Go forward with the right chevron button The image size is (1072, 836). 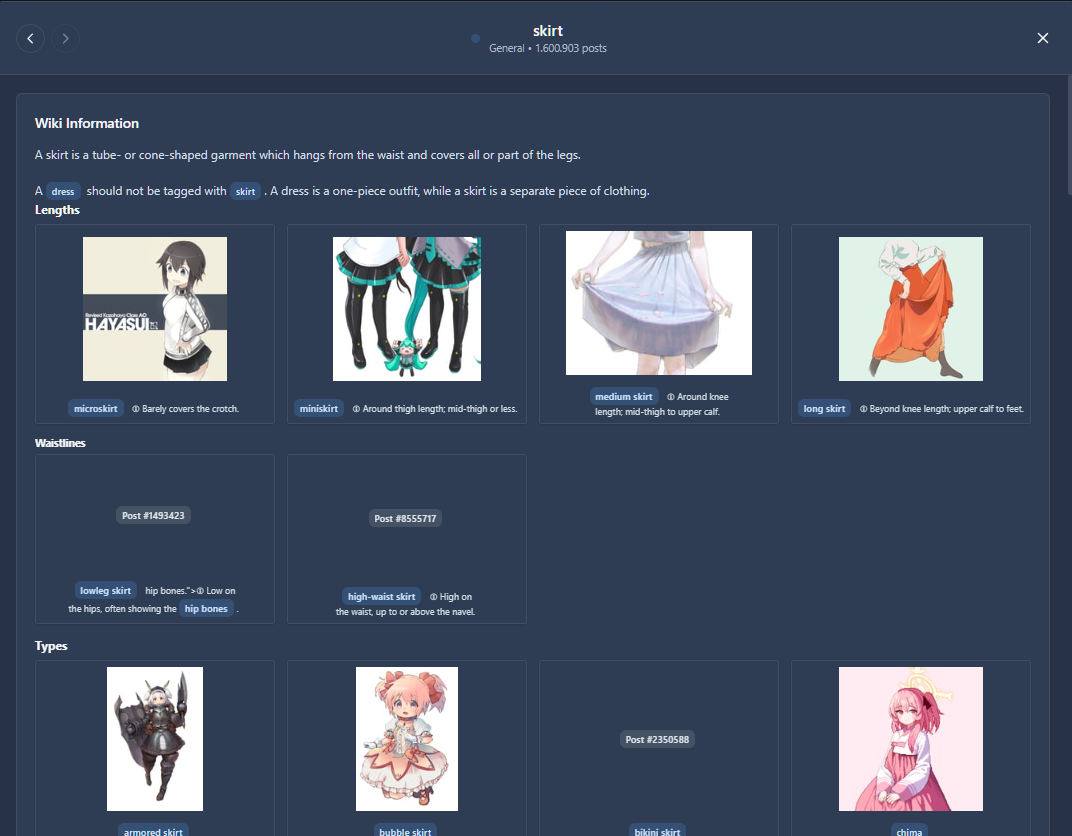[66, 38]
